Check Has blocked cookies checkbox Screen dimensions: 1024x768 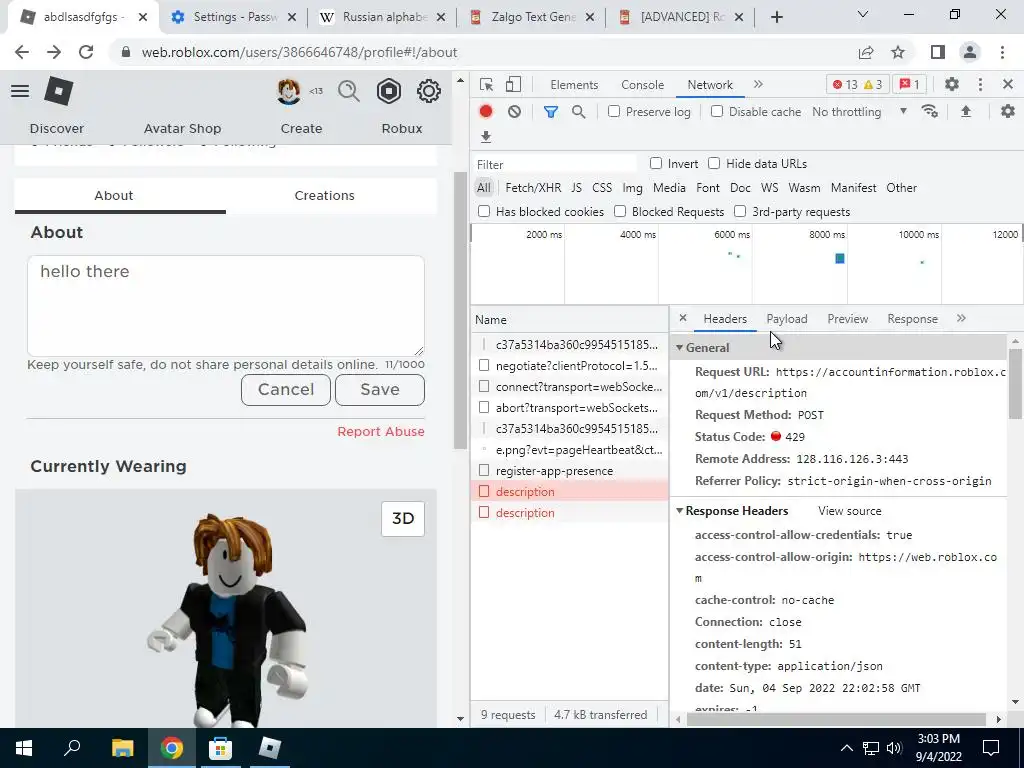[x=484, y=211]
